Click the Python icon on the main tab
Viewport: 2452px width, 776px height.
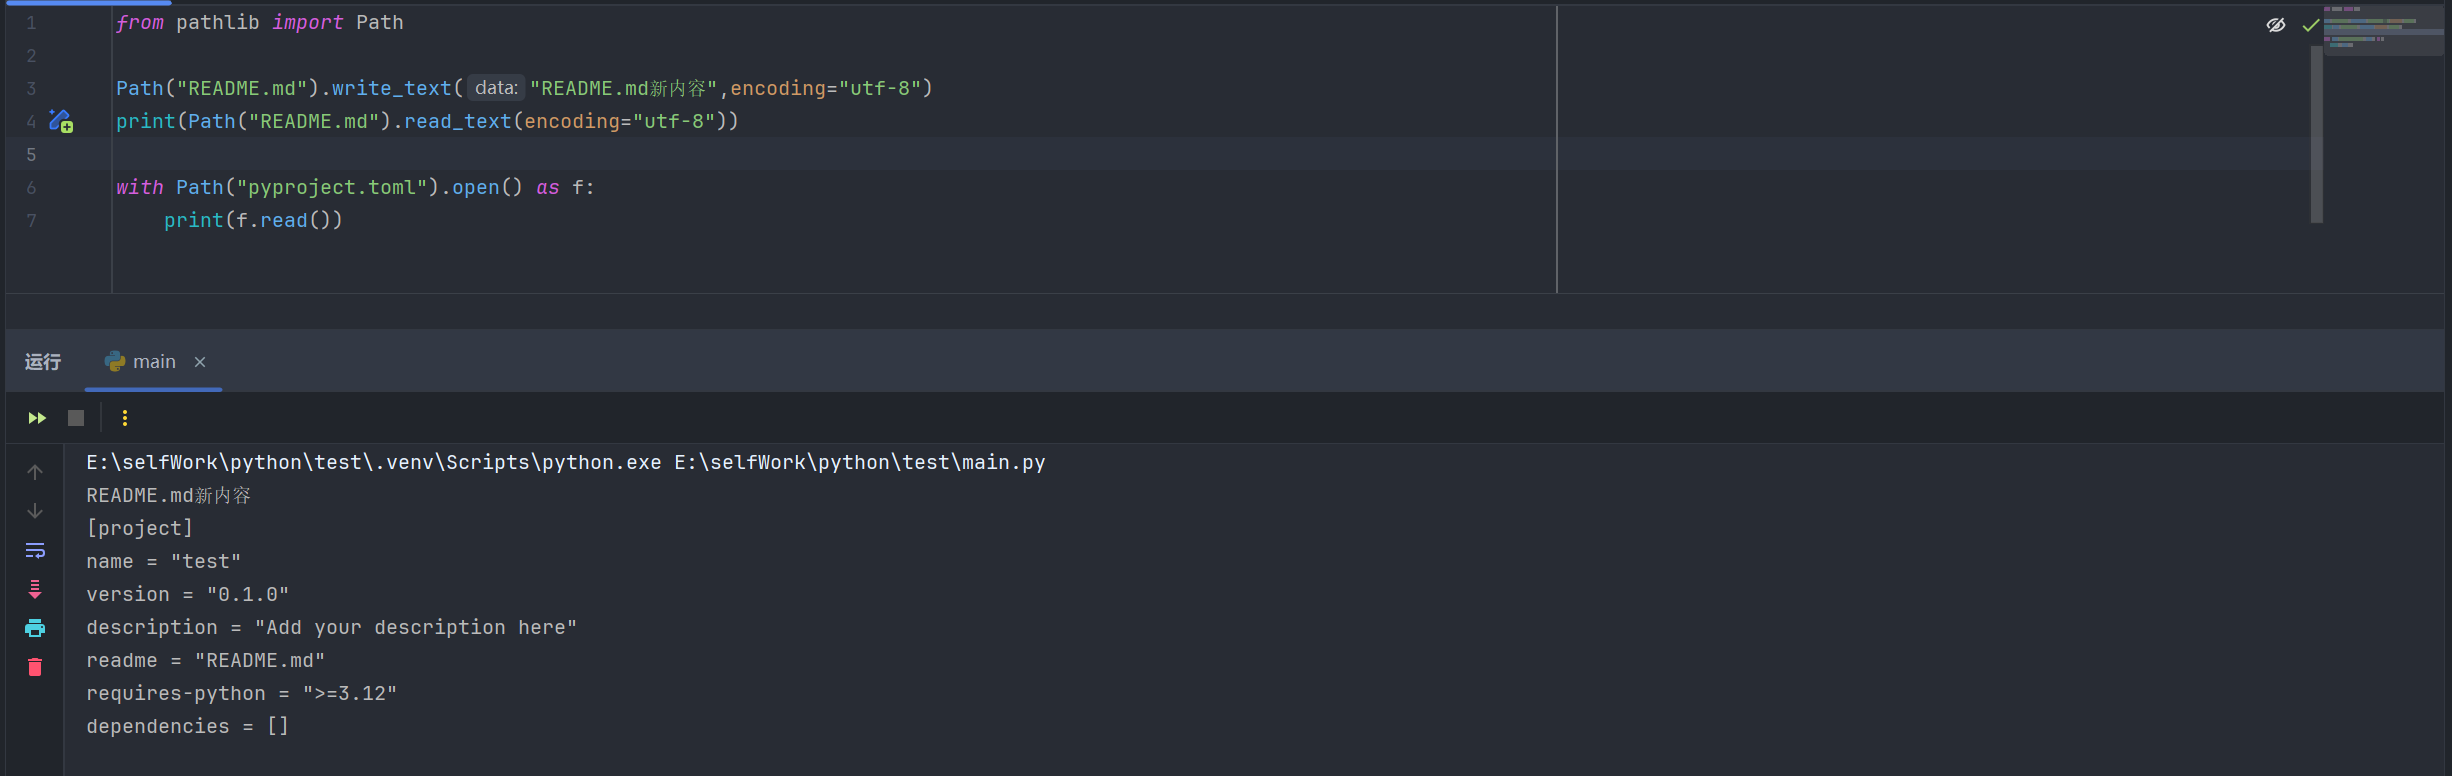point(115,361)
